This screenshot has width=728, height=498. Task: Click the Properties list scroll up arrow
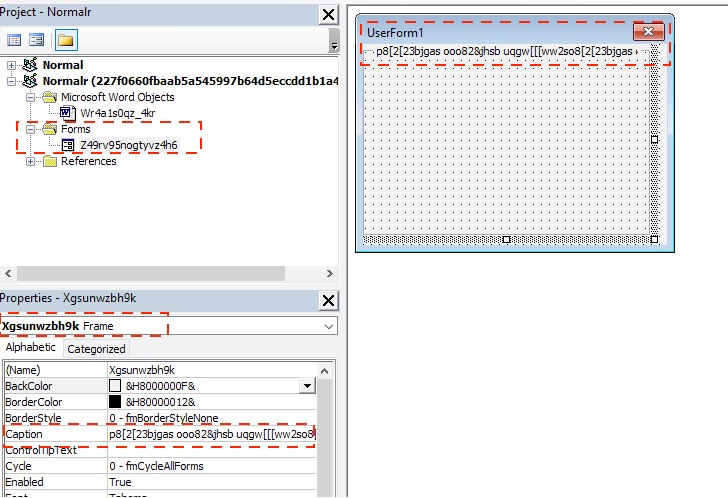[325, 371]
